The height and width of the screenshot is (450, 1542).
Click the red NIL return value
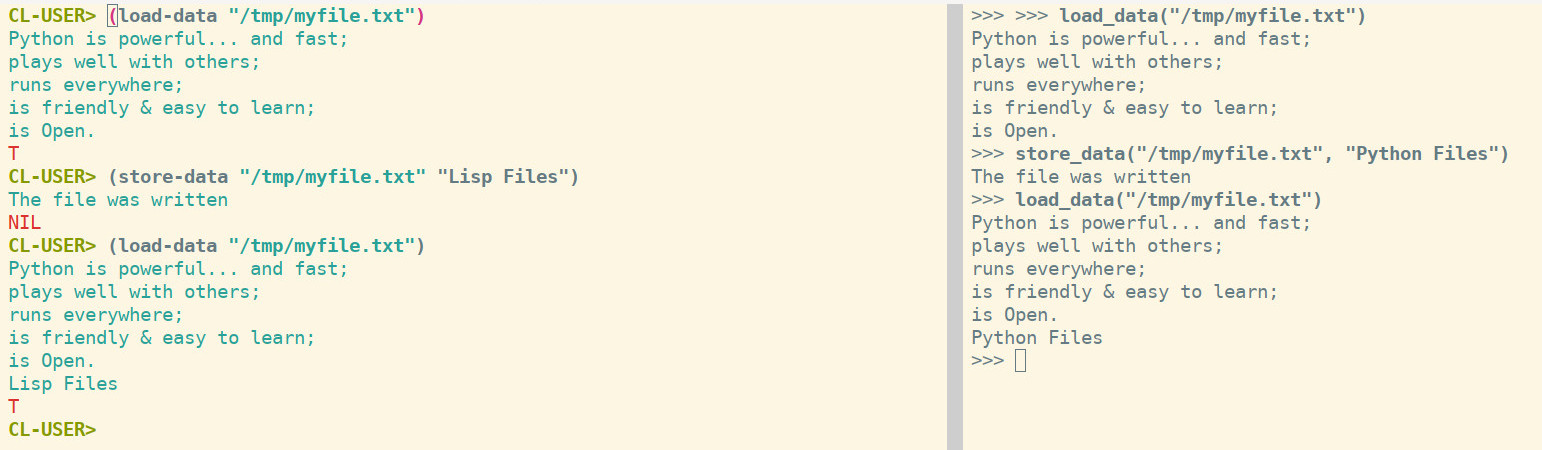(x=25, y=223)
